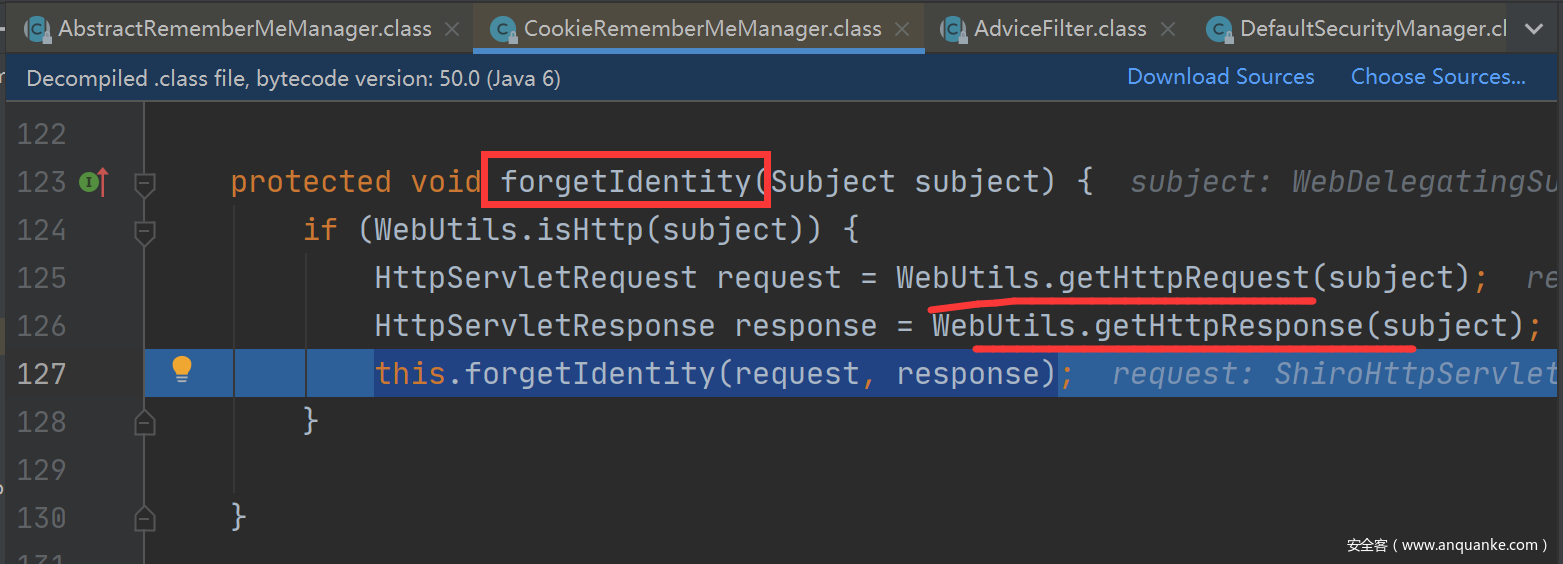The height and width of the screenshot is (564, 1563).
Task: Switch to the AdviceFilter.class tab
Action: pos(1060,29)
